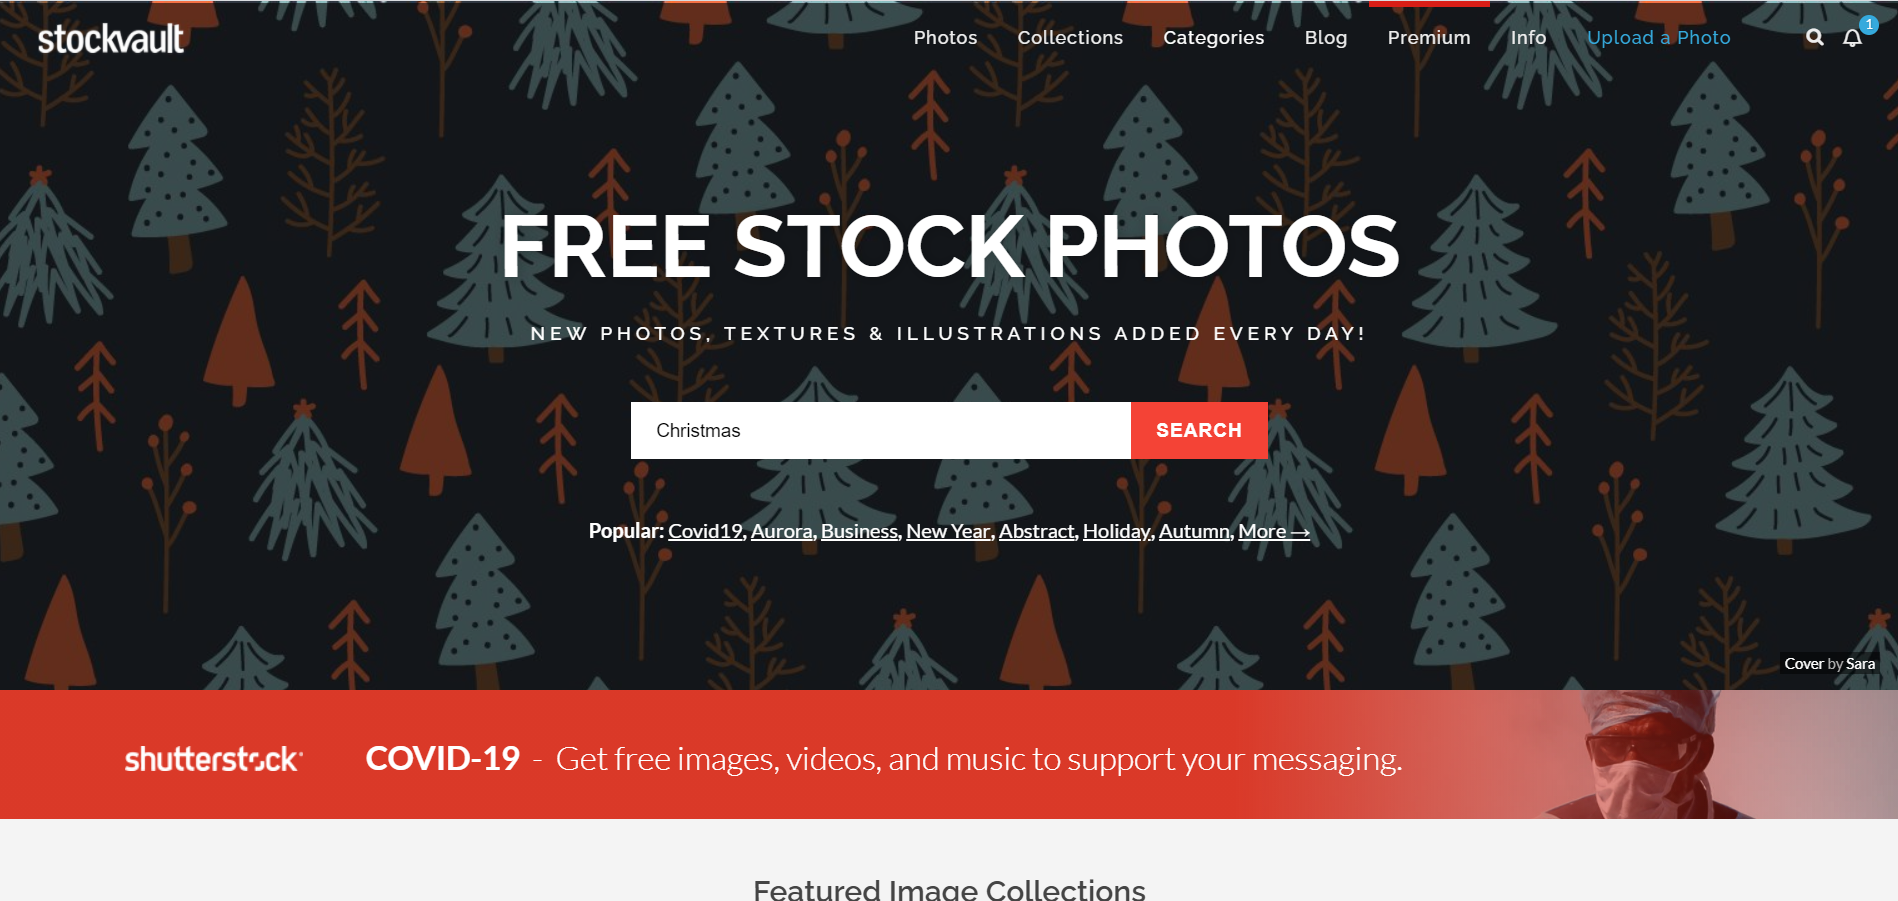The height and width of the screenshot is (901, 1898).
Task: Click the Sara cover credit link
Action: 1860,664
